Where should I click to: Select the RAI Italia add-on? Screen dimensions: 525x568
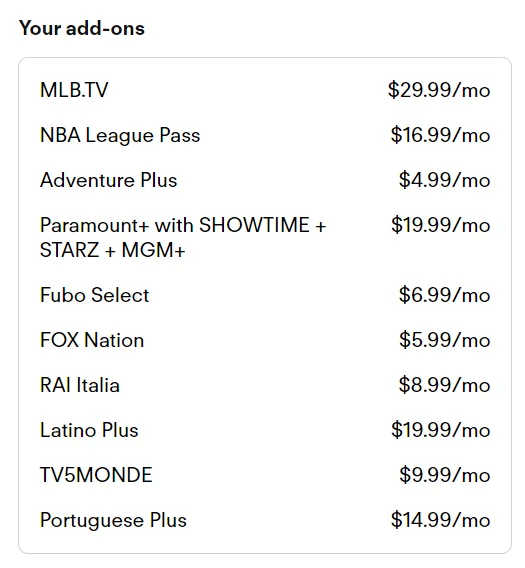(x=80, y=385)
